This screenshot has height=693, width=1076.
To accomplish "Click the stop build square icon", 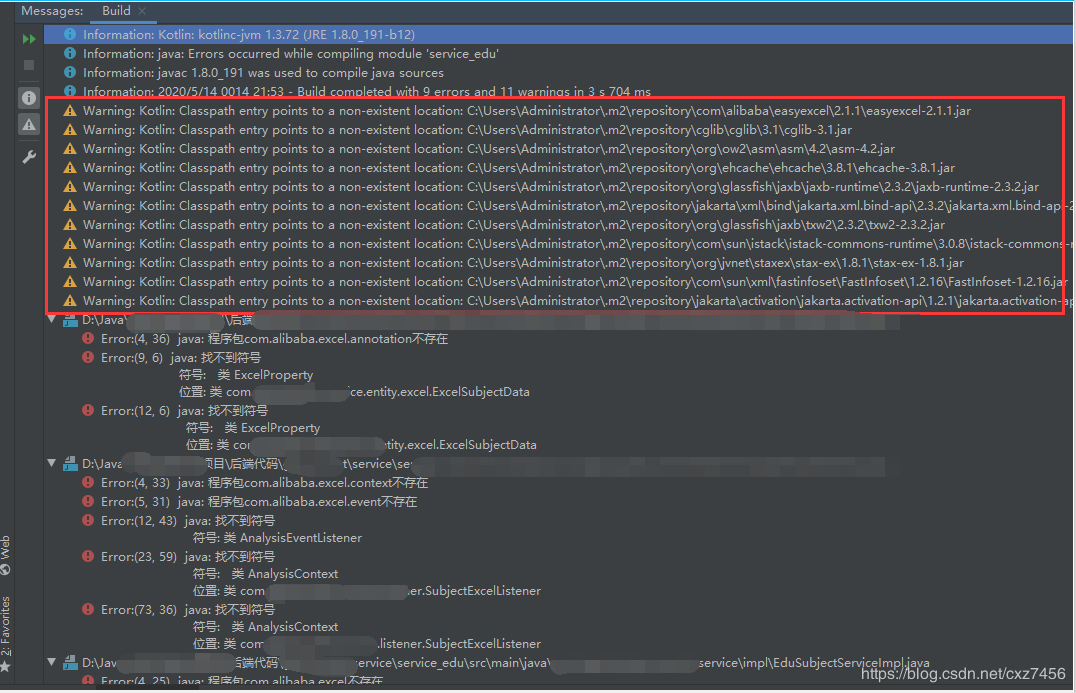I will (29, 65).
